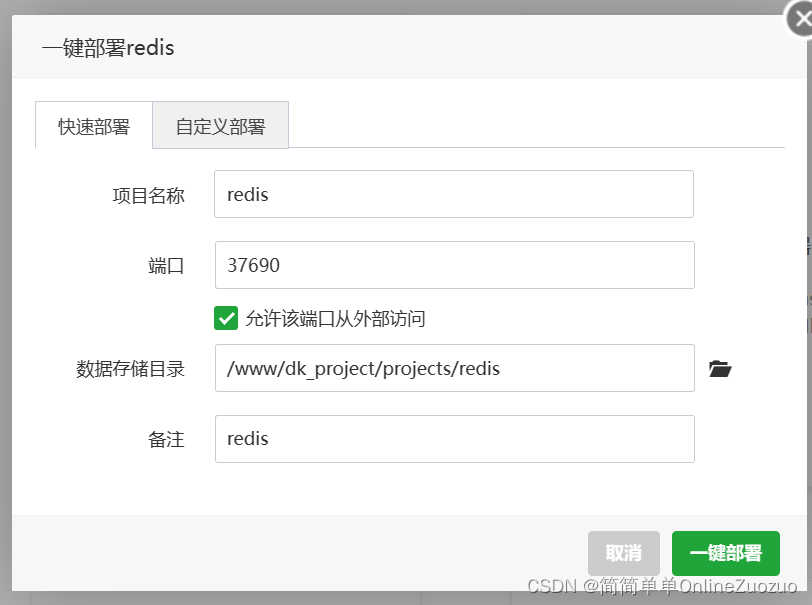Click the 一键部署redis dialog title

coord(108,48)
